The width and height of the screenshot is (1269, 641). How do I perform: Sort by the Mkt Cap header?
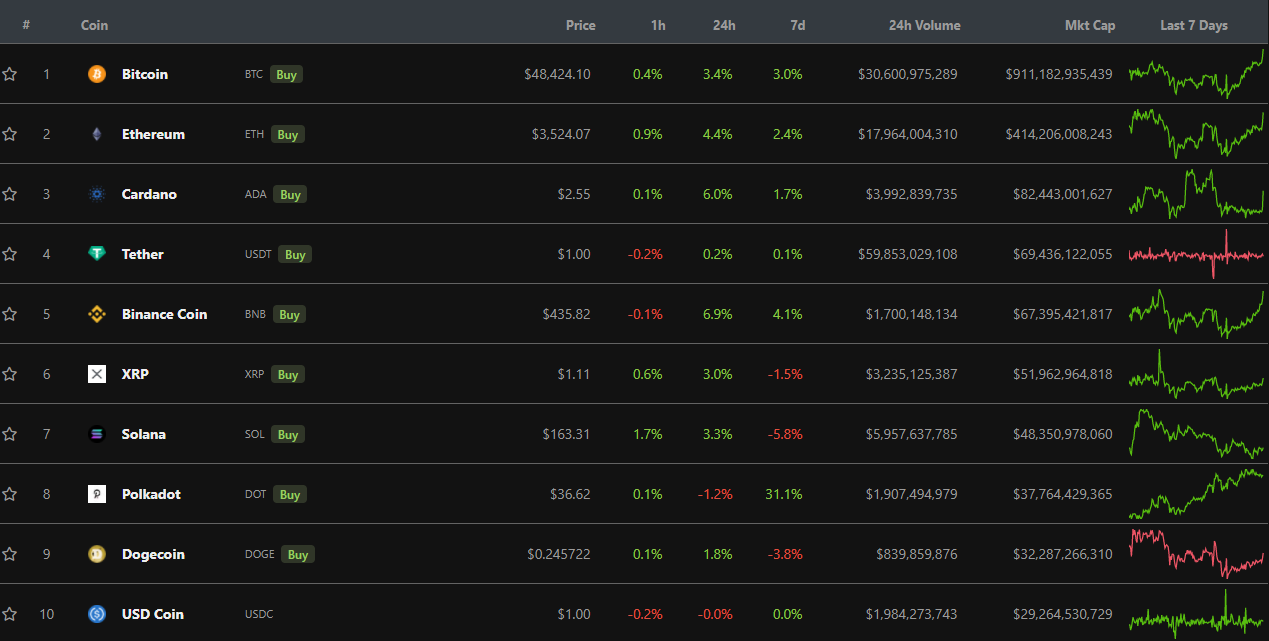(1090, 25)
